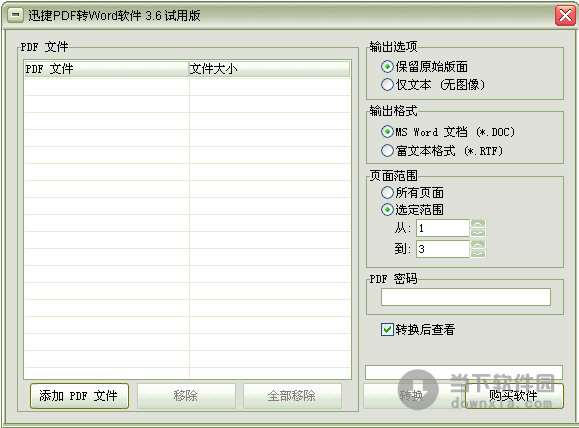Increase the 从 start page value
579x428 pixels.
(478, 224)
